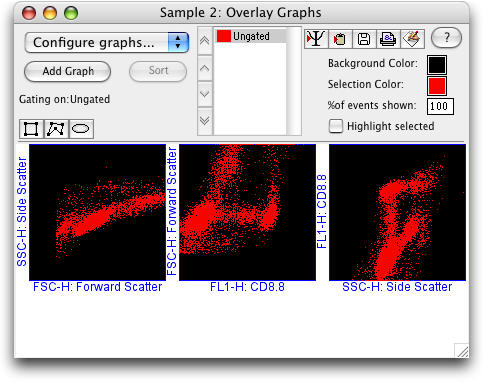This screenshot has width=490, height=385.
Task: Click the Sort button
Action: tap(158, 71)
